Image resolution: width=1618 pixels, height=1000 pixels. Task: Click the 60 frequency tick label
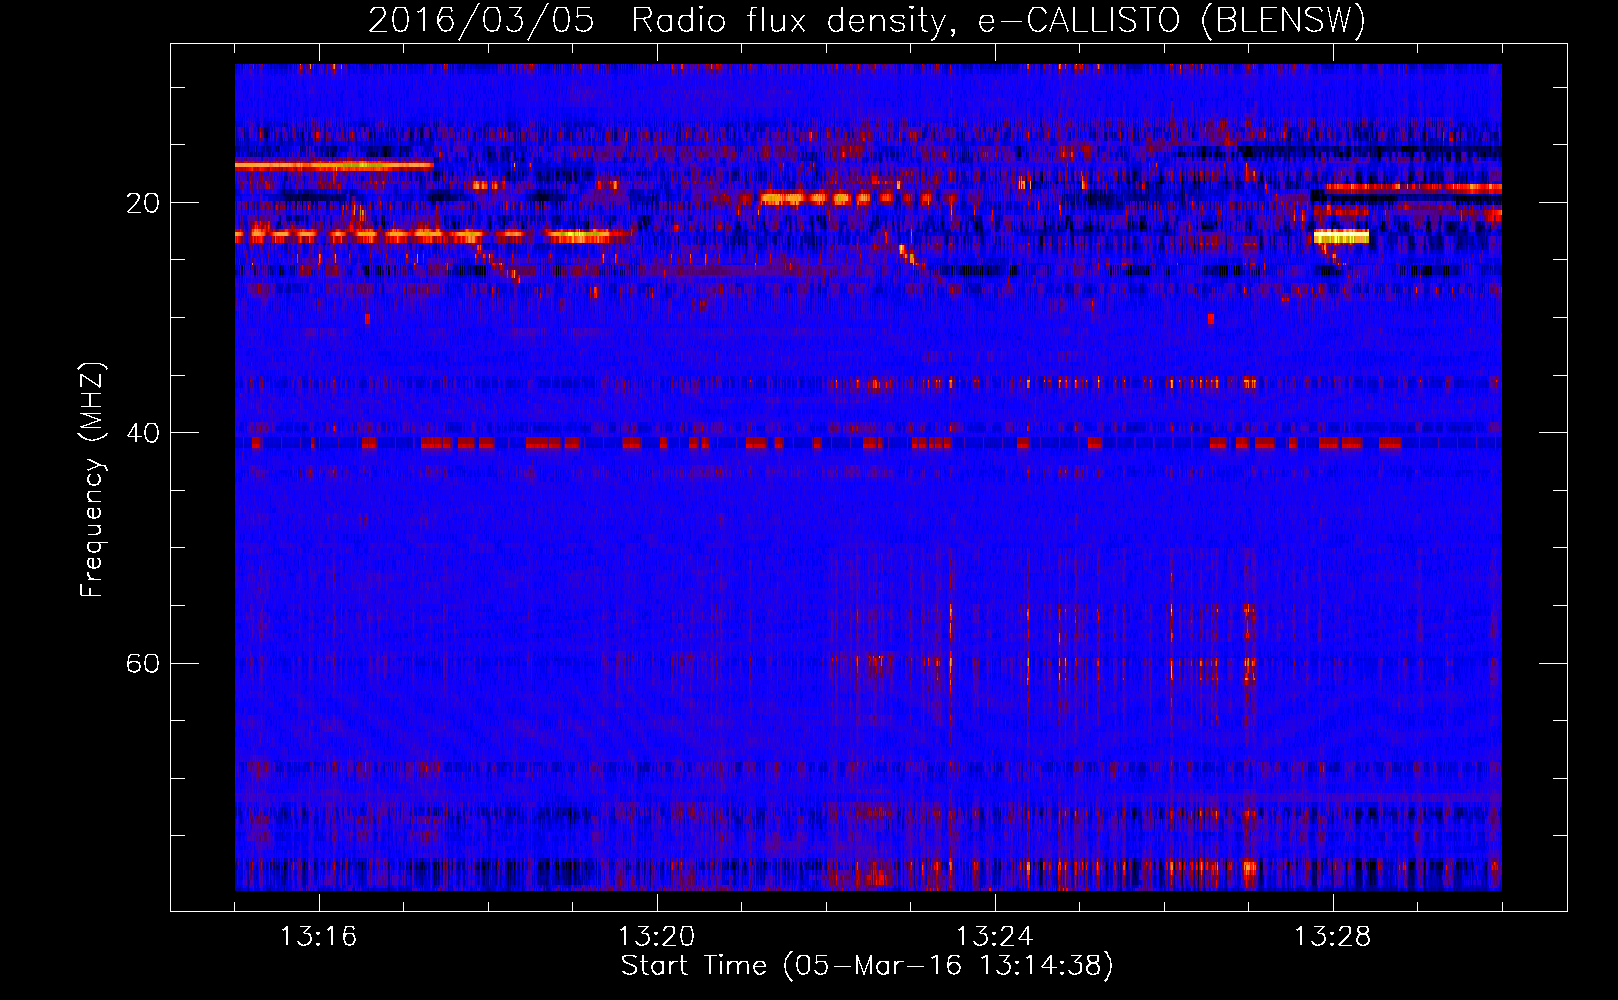click(x=143, y=664)
